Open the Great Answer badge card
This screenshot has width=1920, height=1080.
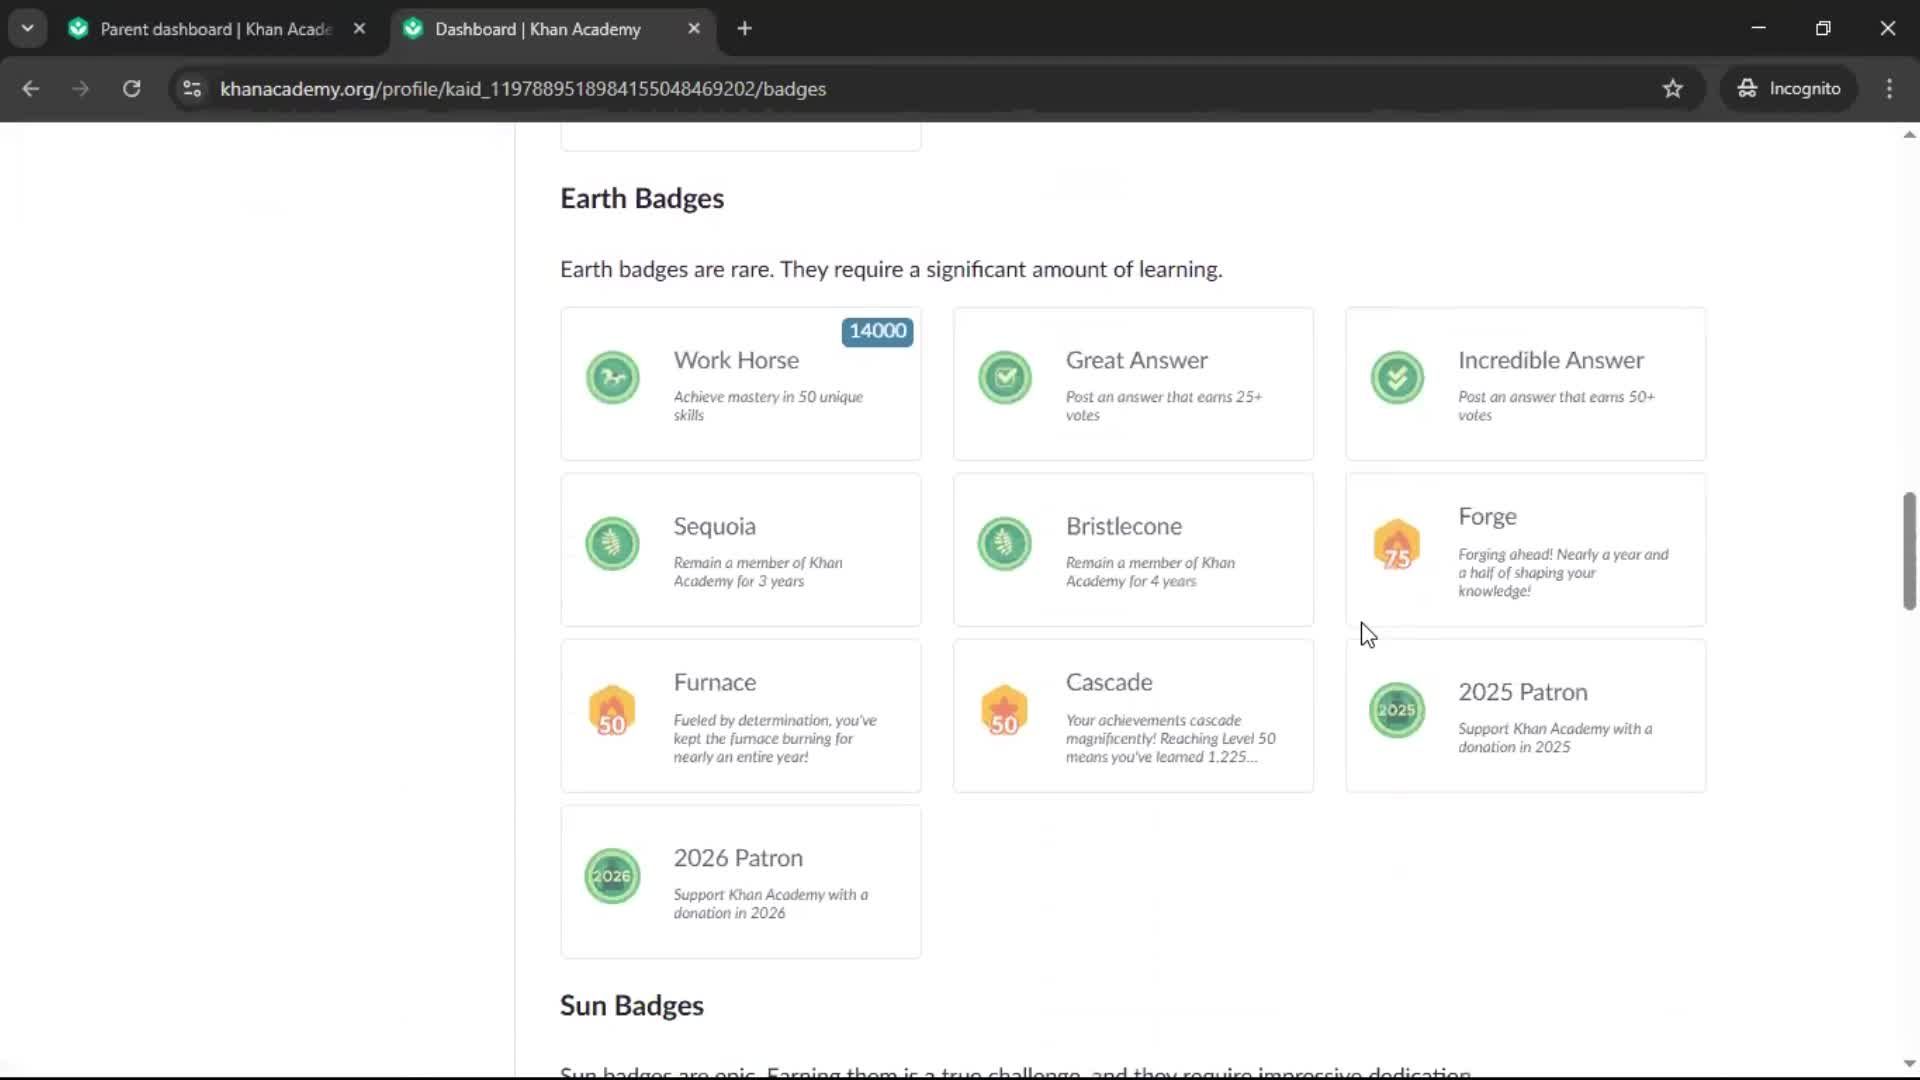coord(1133,384)
